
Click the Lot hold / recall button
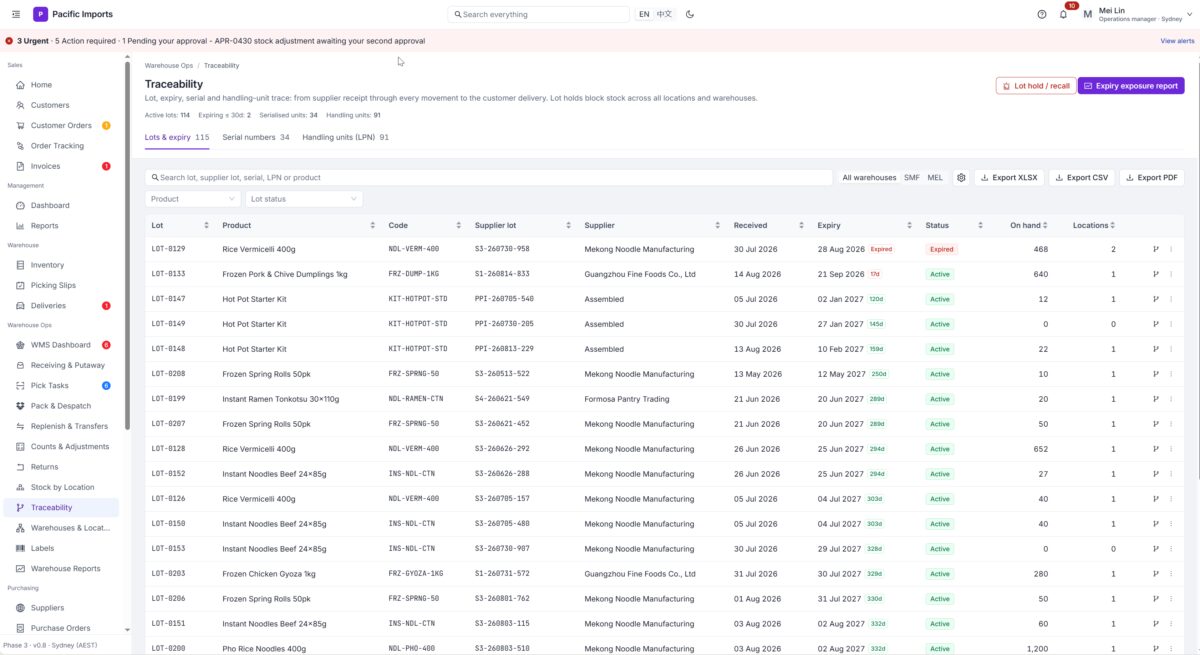1035,86
